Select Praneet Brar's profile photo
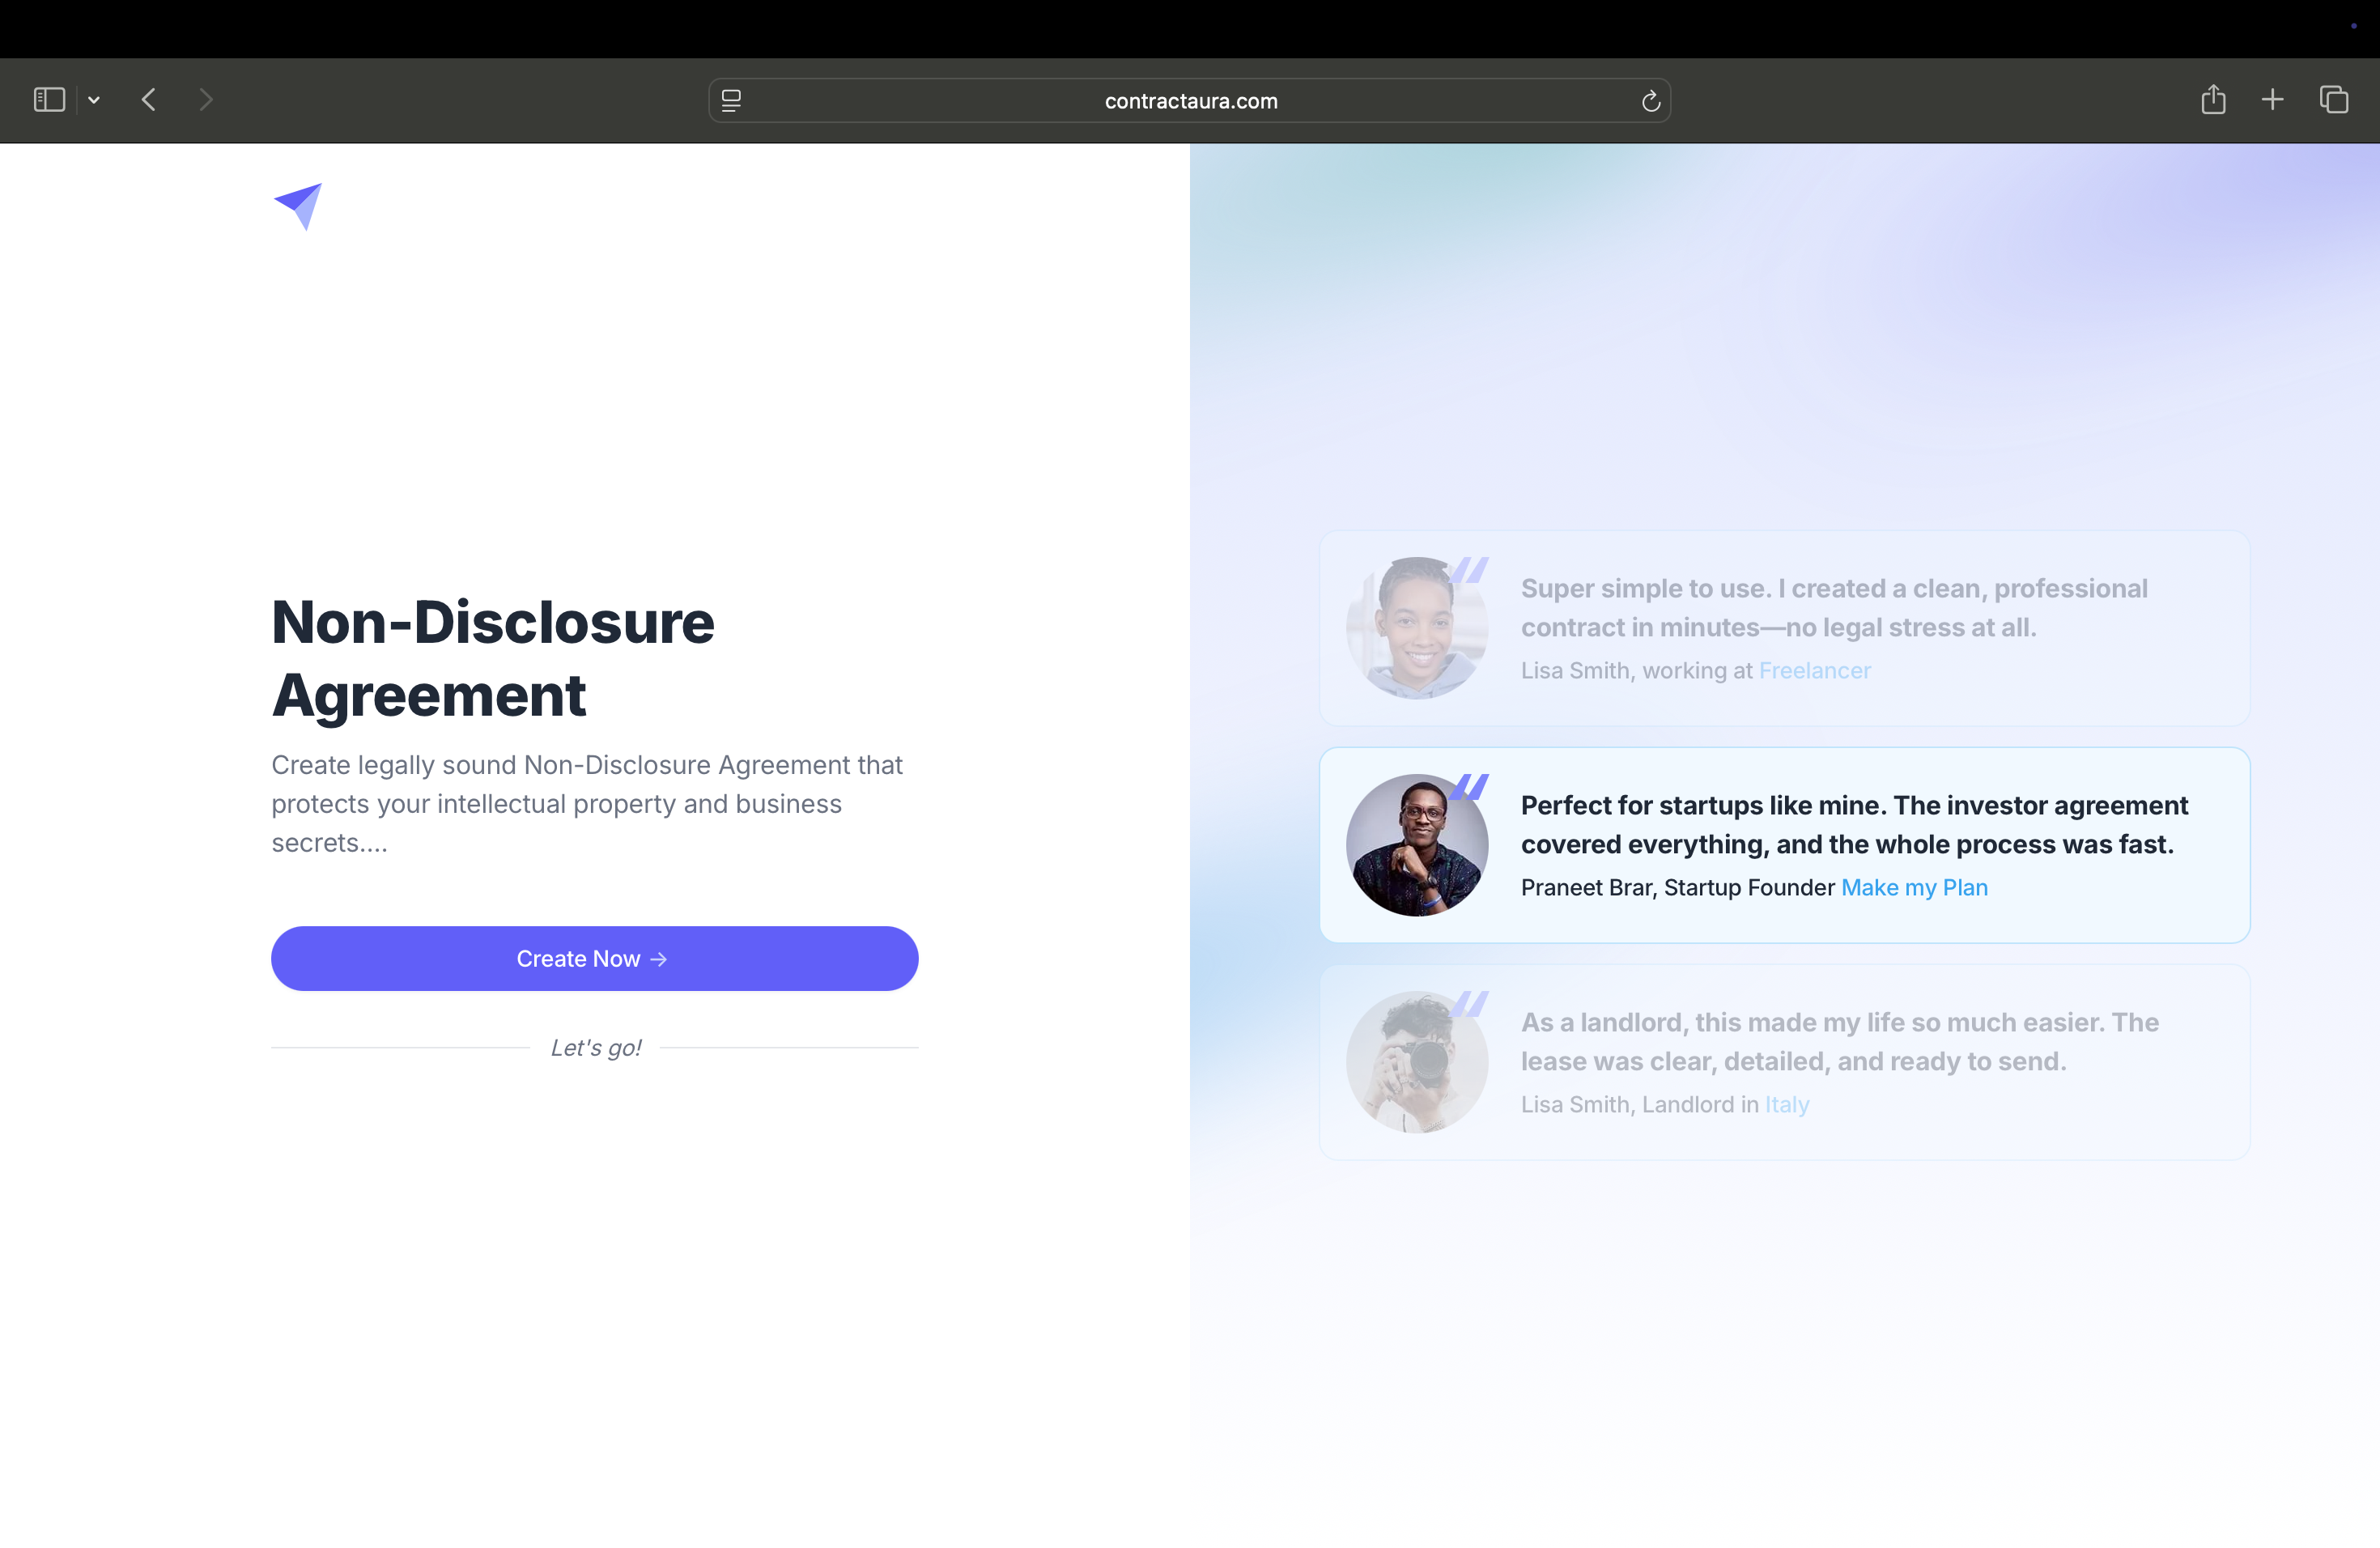Viewport: 2380px width, 1548px height. tap(1416, 846)
